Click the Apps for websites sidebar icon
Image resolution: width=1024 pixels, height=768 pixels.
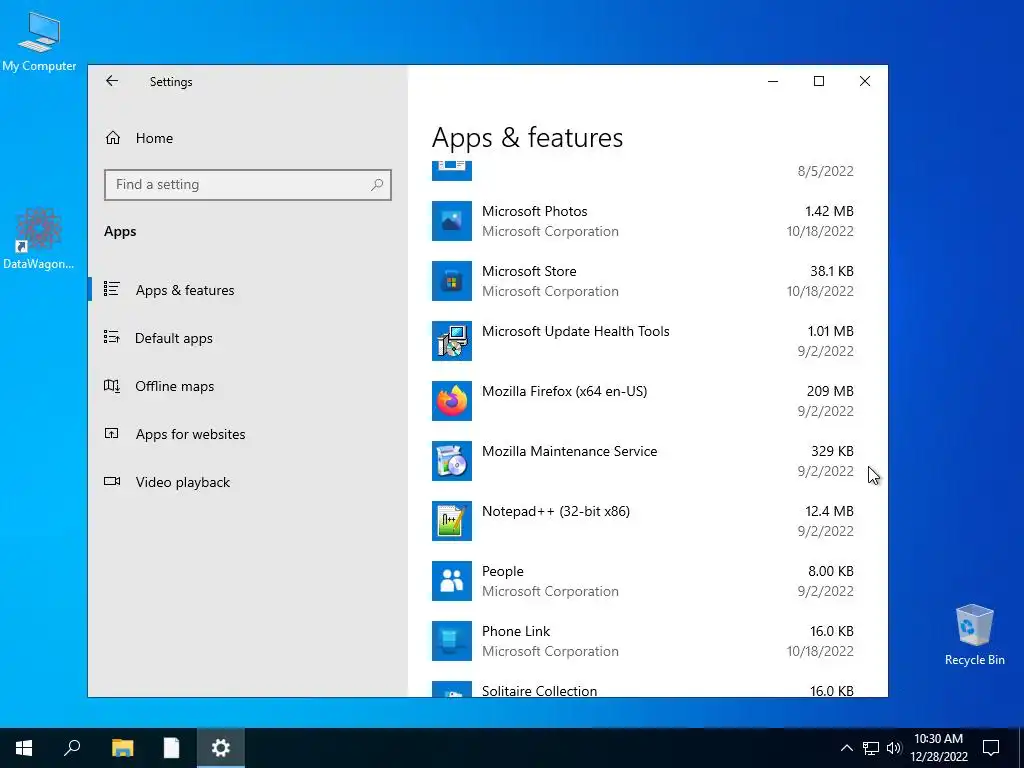[112, 433]
